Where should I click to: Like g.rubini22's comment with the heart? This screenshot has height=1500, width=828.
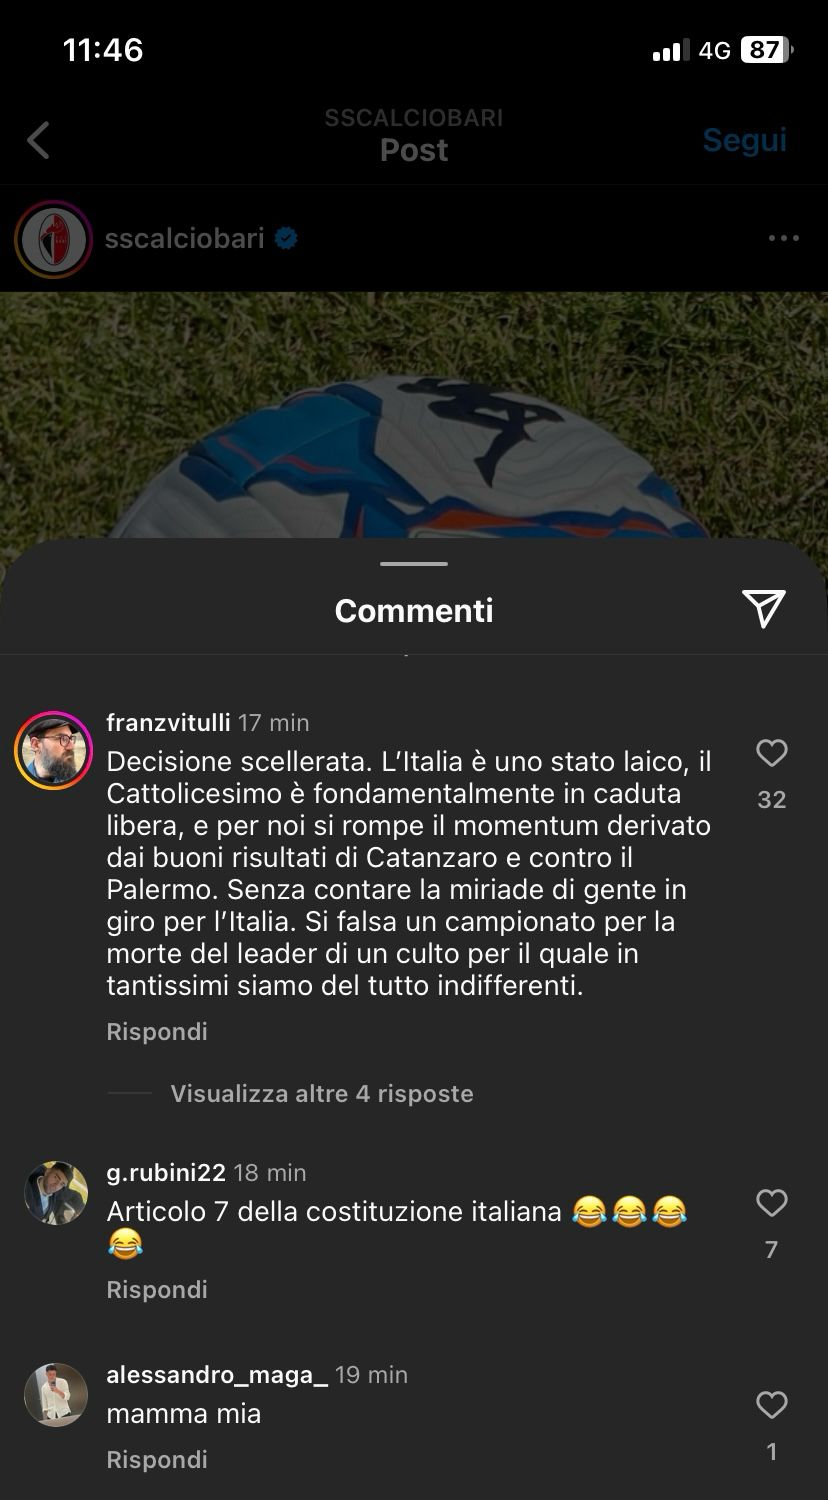coord(771,1203)
